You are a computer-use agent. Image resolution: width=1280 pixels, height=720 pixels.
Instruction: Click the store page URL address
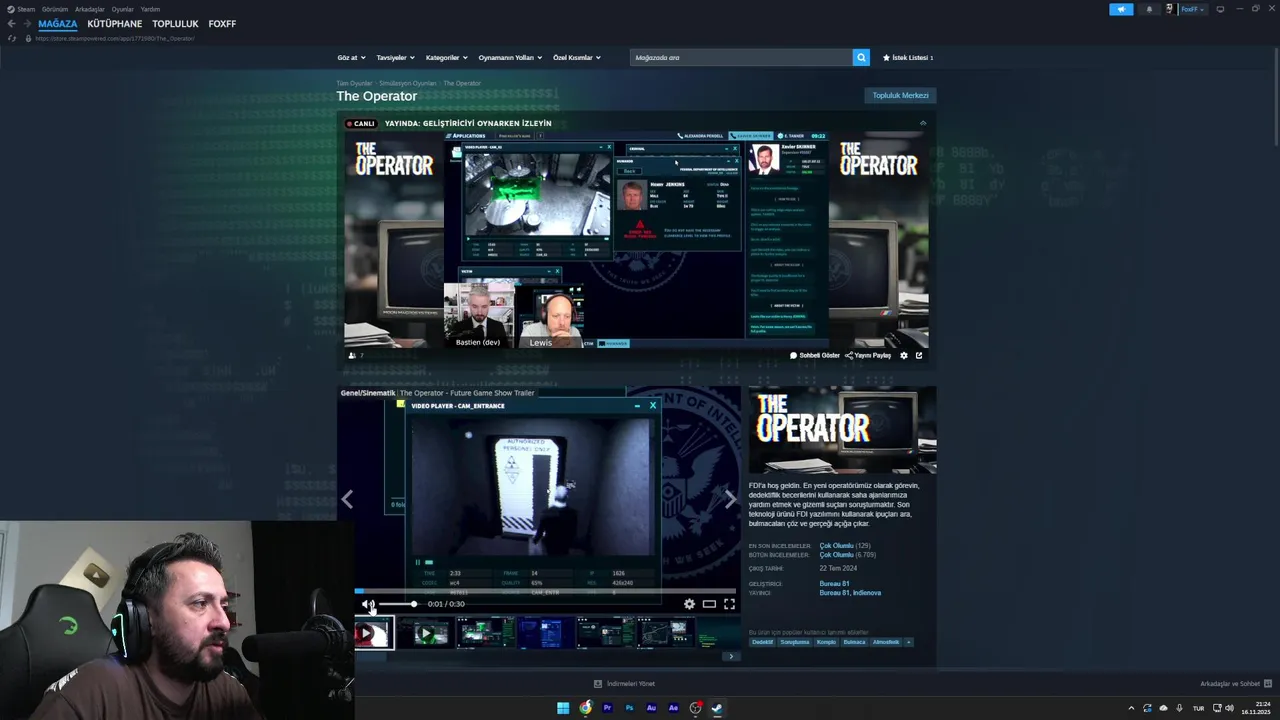coord(115,38)
